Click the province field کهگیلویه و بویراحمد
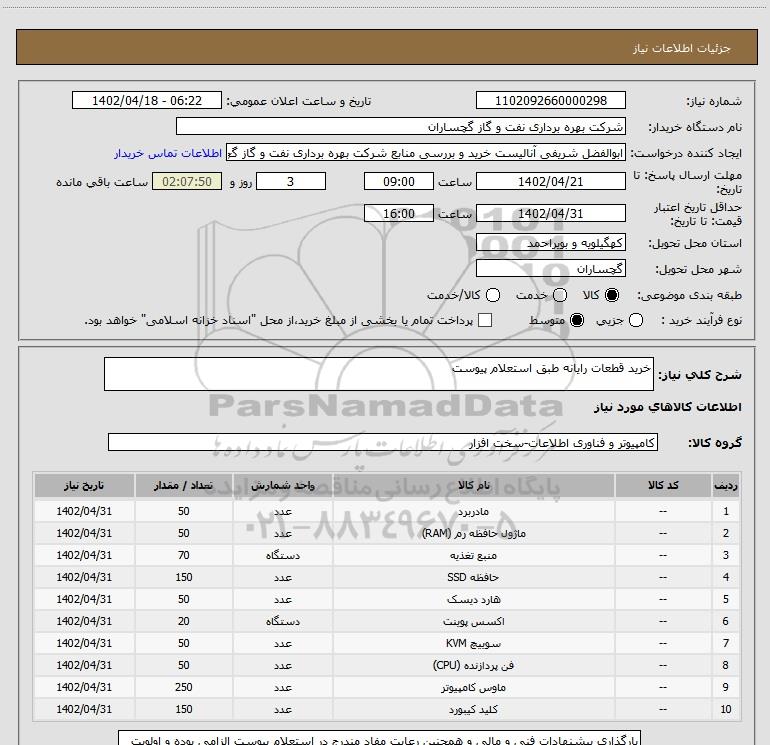 pyautogui.click(x=550, y=243)
